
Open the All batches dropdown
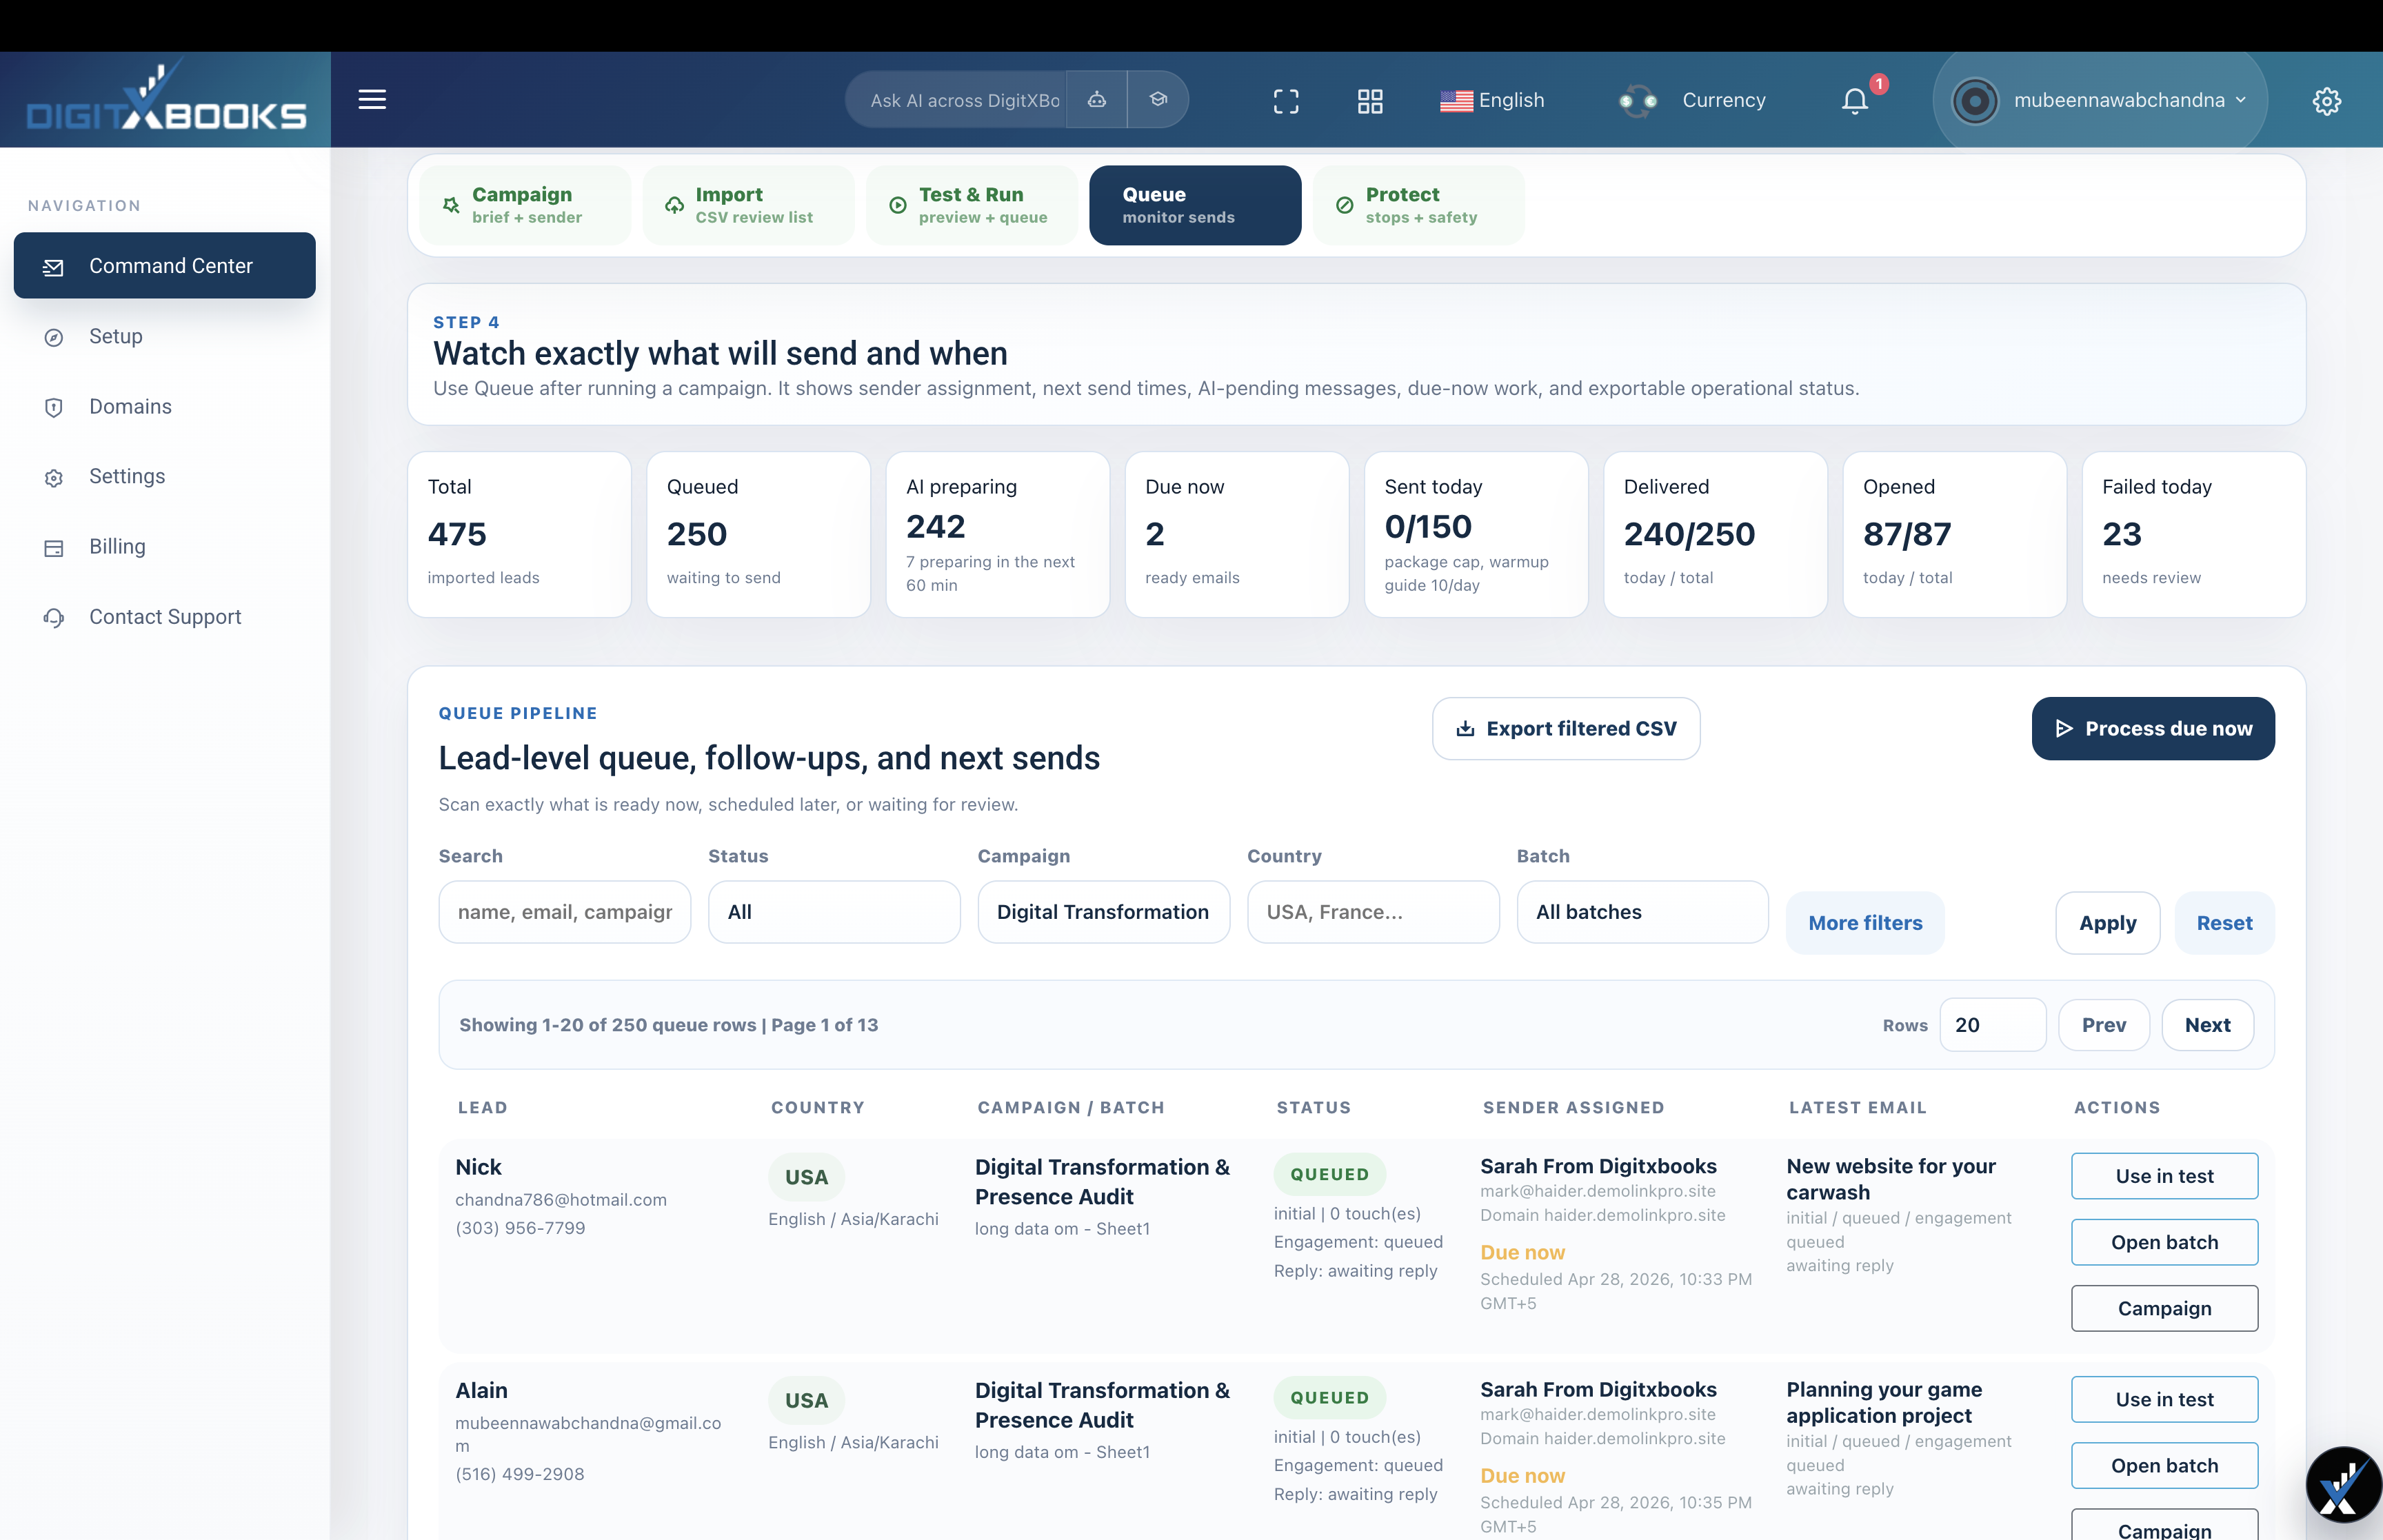[x=1642, y=912]
